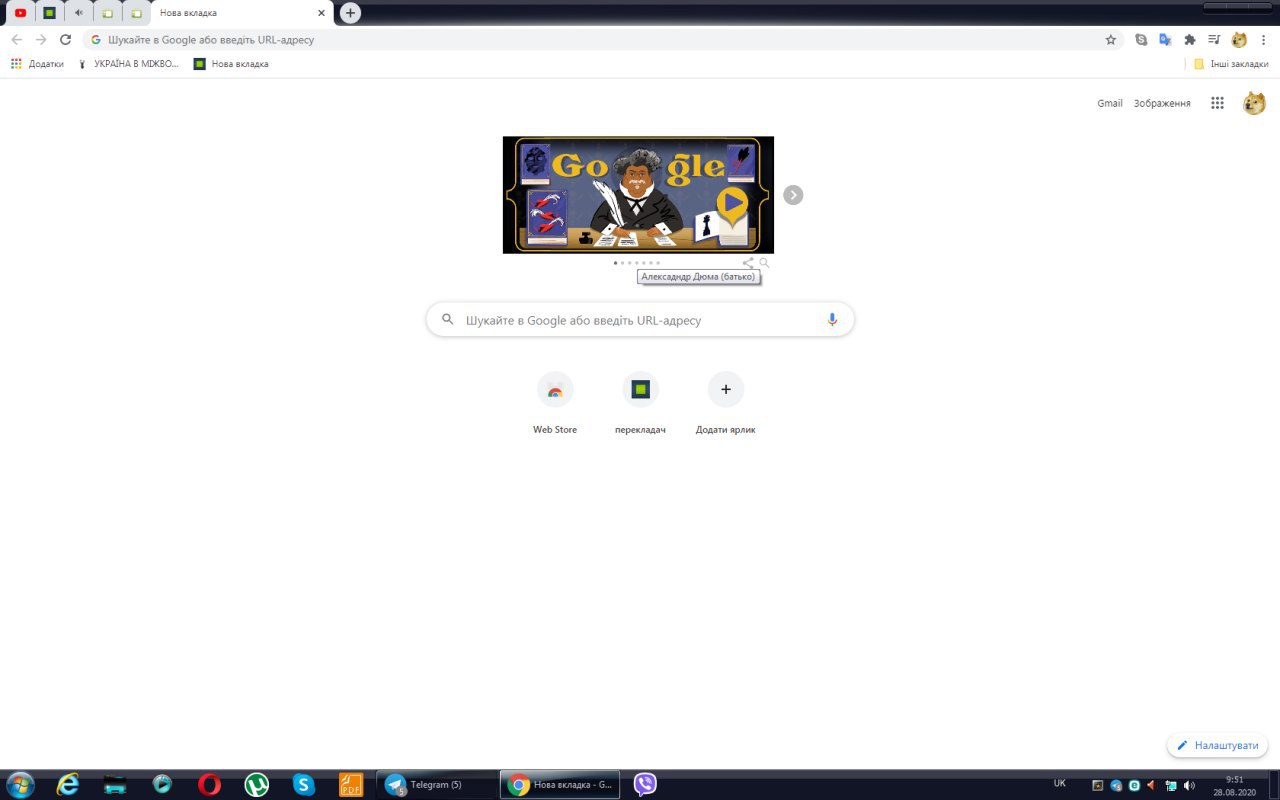This screenshot has height=800, width=1280.
Task: Click the Google search box
Action: tap(640, 320)
